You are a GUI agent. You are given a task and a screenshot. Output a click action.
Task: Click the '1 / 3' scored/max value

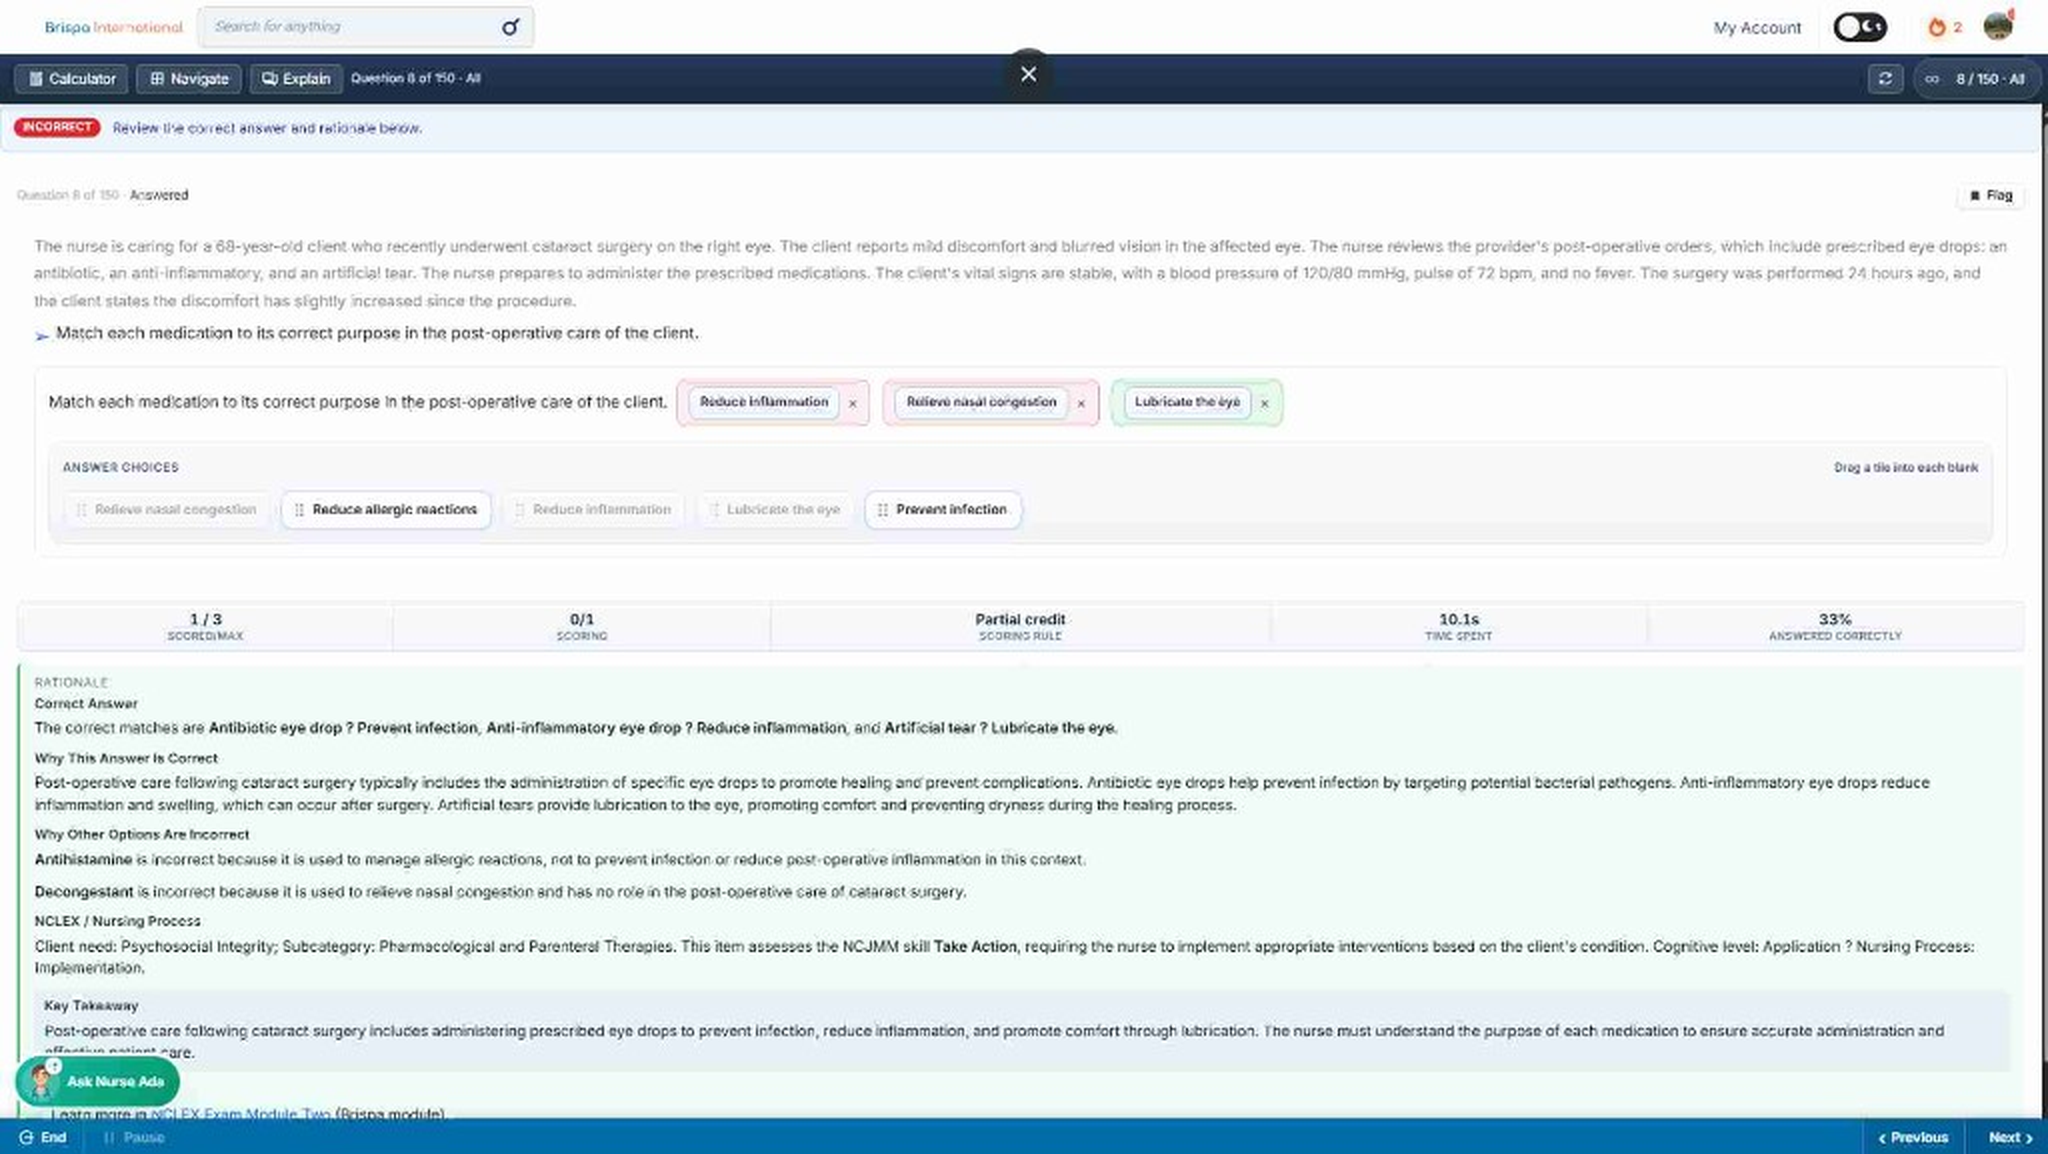click(x=205, y=619)
